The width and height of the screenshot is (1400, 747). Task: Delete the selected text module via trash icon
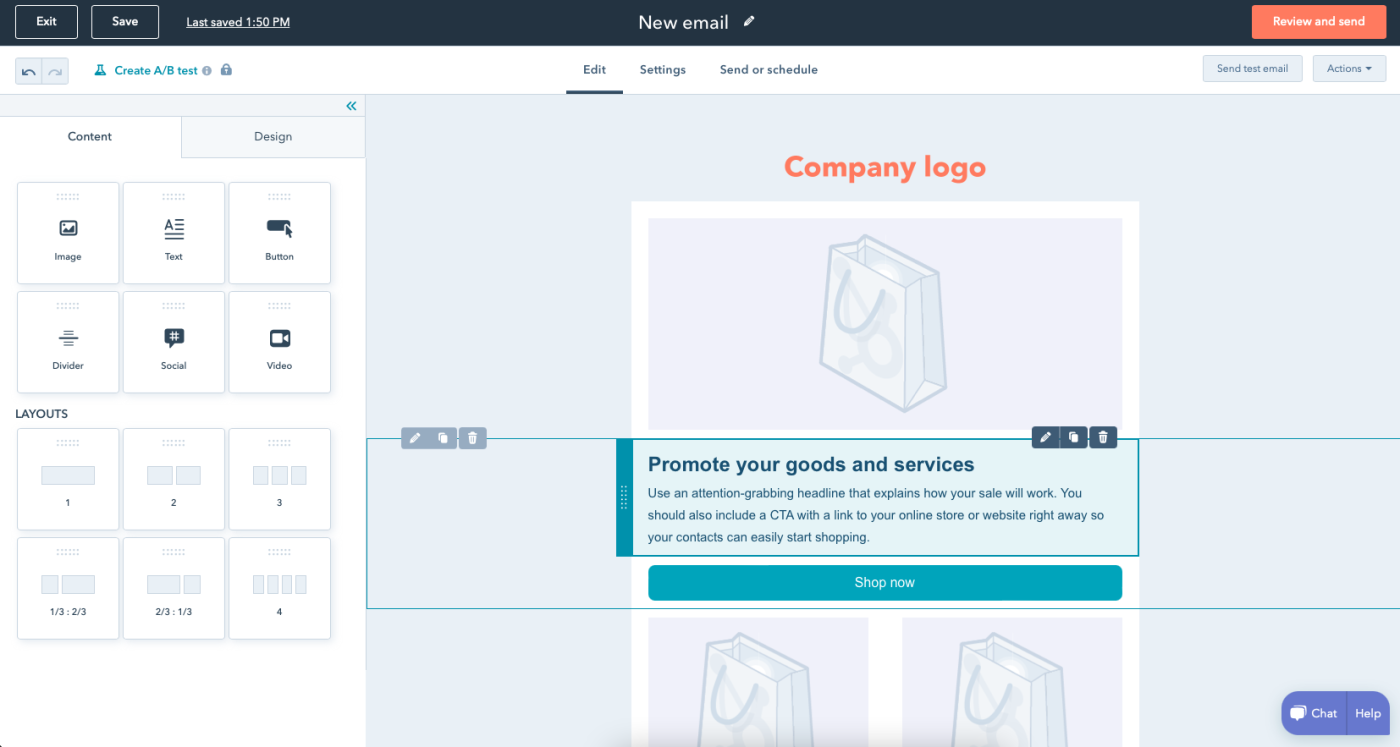[1103, 437]
